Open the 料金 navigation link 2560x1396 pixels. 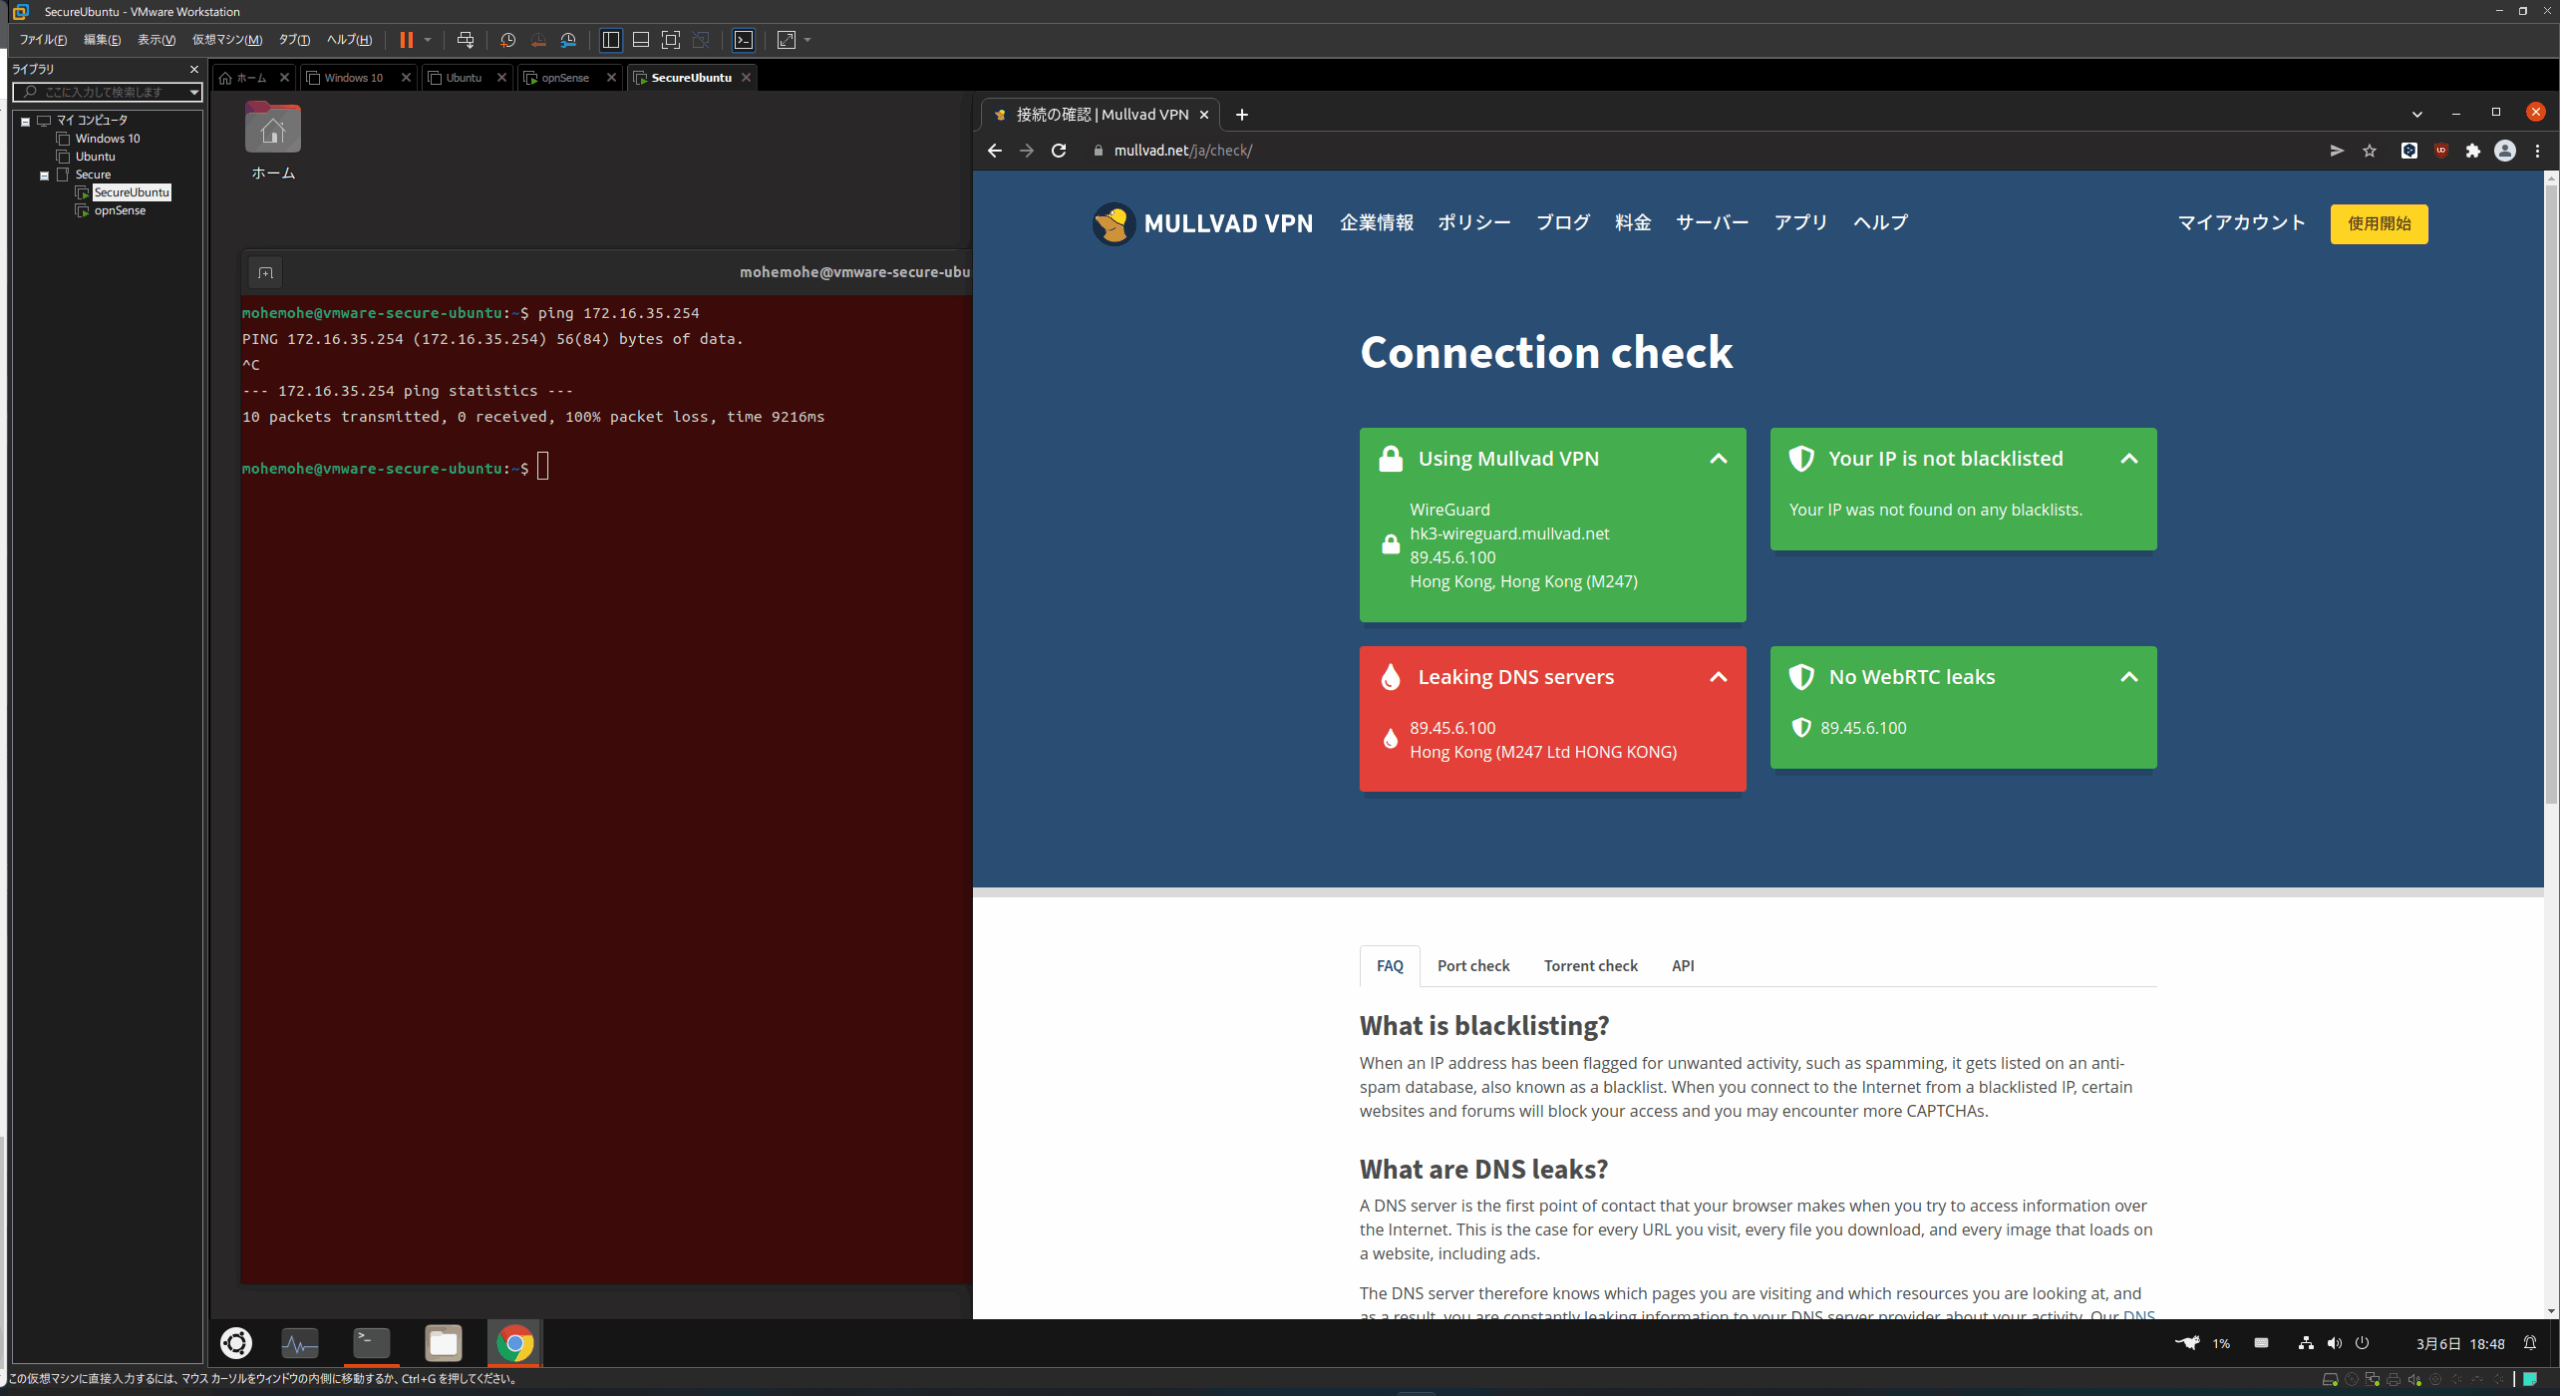point(1633,223)
